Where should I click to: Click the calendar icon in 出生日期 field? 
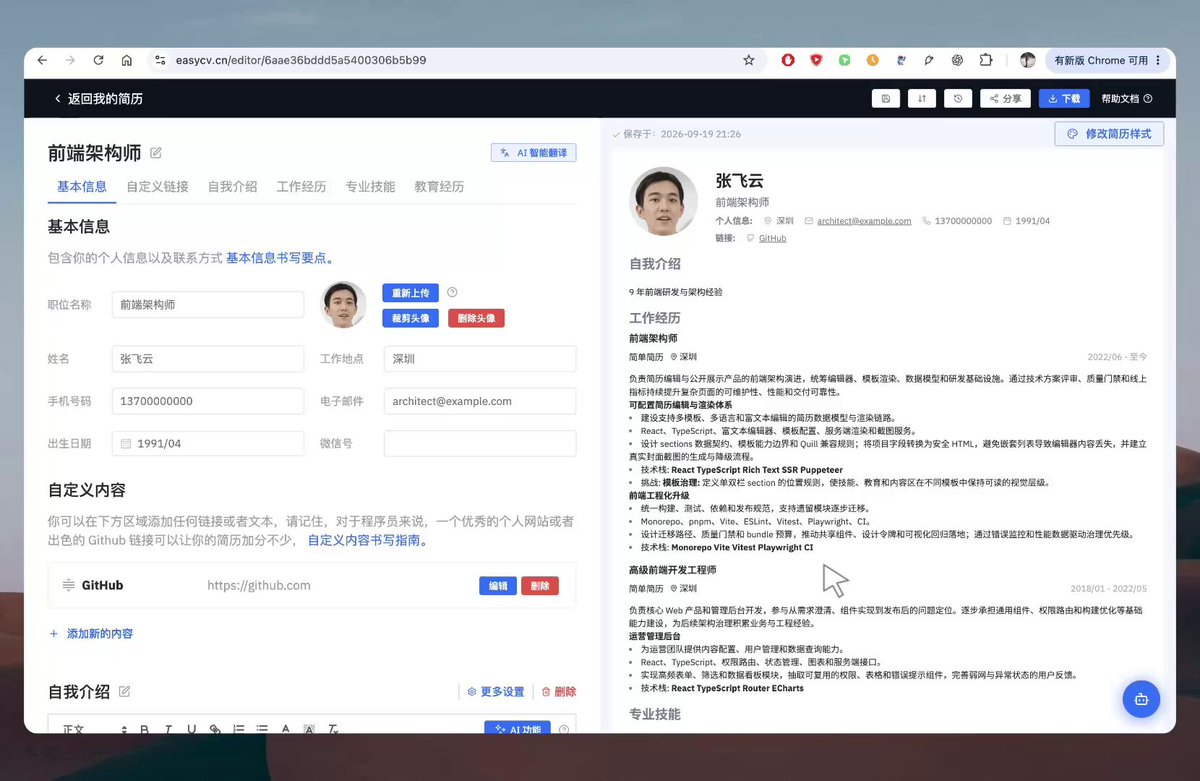pyautogui.click(x=127, y=443)
